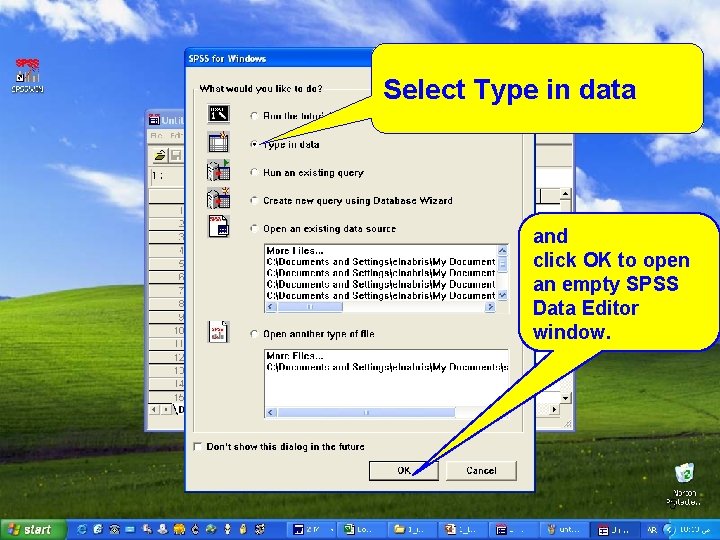This screenshot has width=720, height=540.
Task: Open Norton Protection recycle bin desktop icon
Action: point(684,485)
